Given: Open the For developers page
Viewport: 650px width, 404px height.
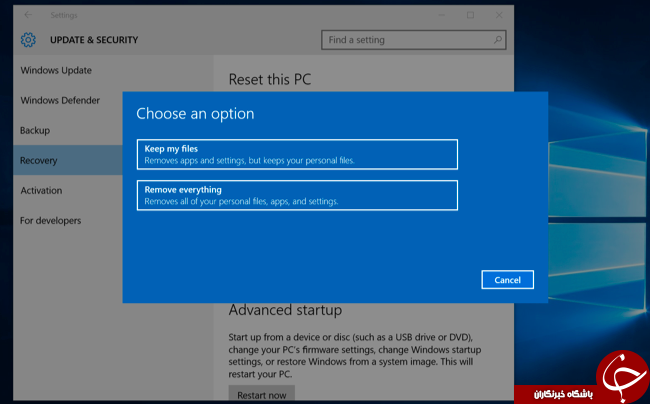Looking at the screenshot, I should [x=51, y=221].
